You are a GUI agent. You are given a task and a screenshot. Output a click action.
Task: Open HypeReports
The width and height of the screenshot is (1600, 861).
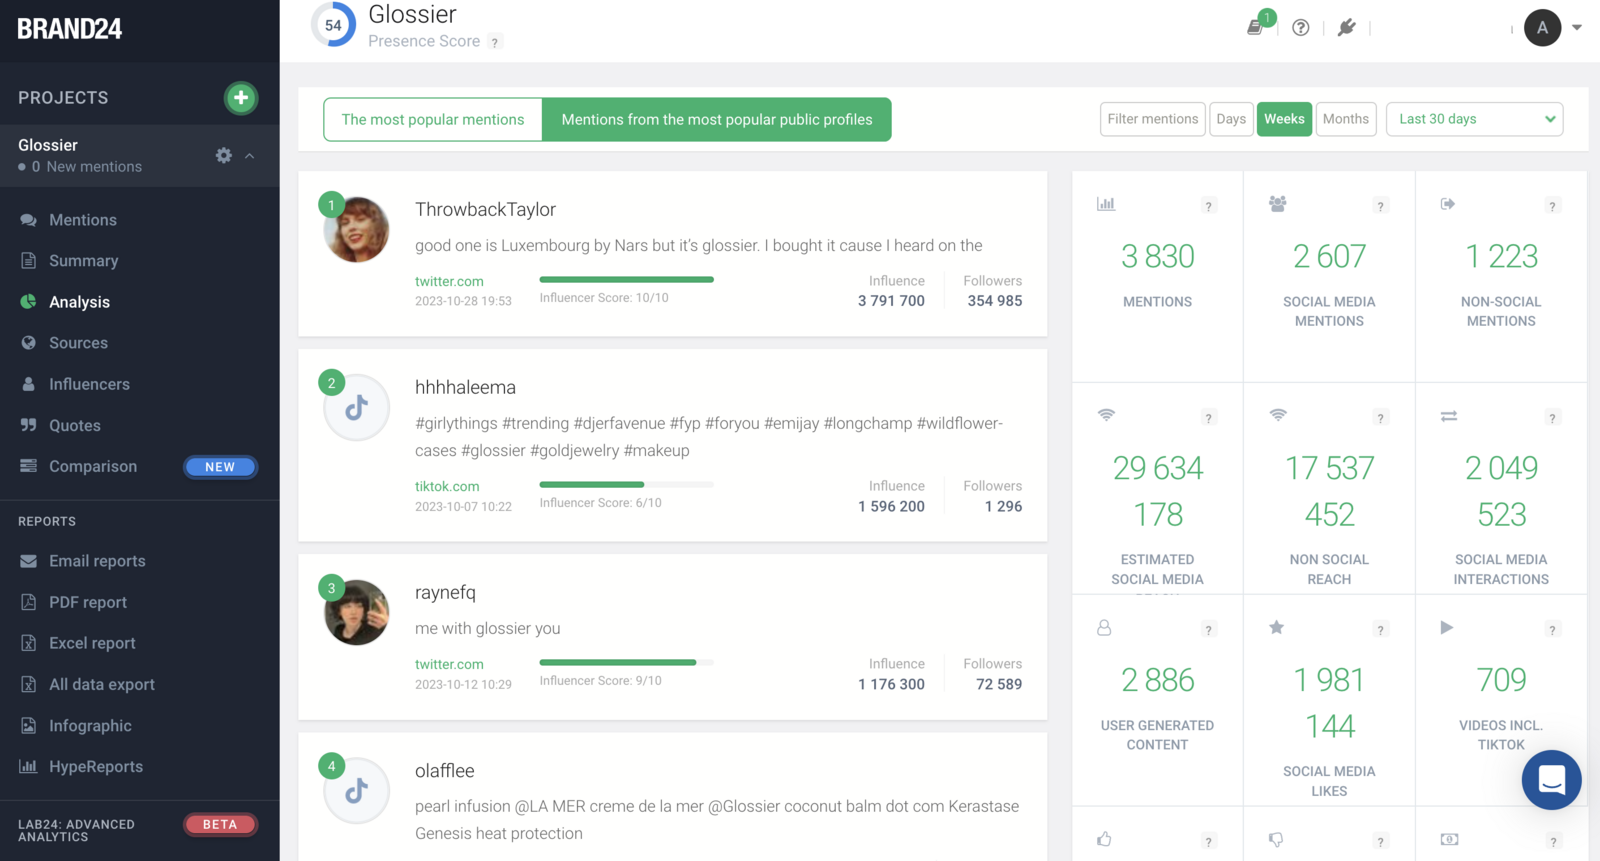96,767
